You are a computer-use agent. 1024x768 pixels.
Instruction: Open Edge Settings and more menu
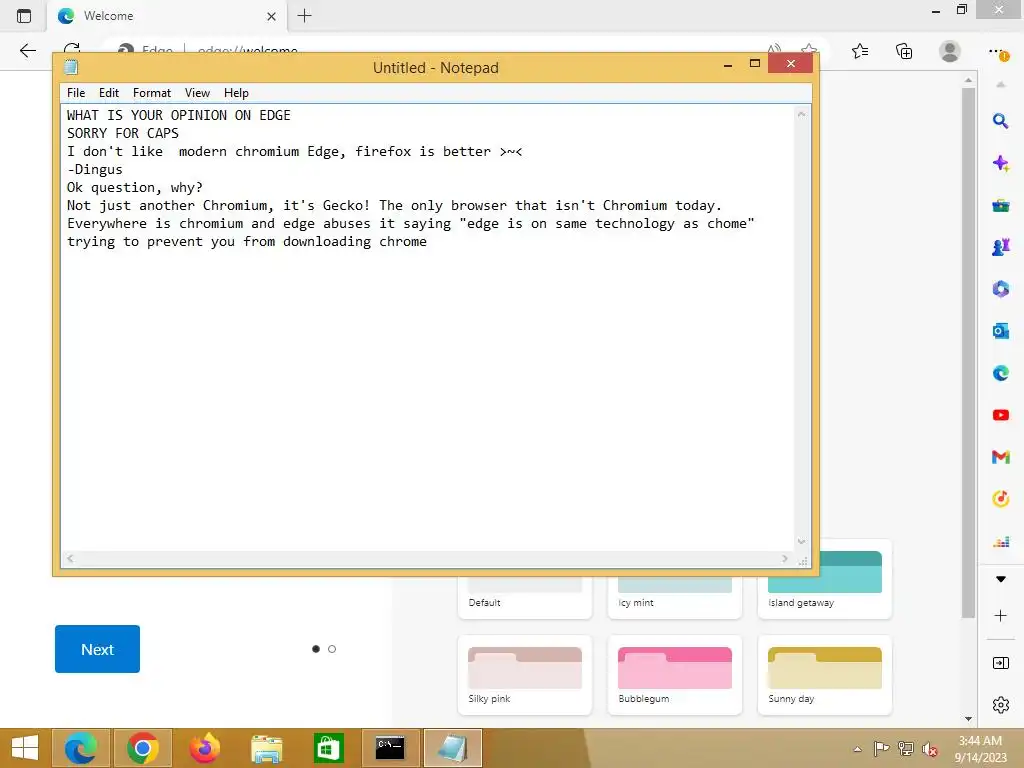tap(997, 52)
